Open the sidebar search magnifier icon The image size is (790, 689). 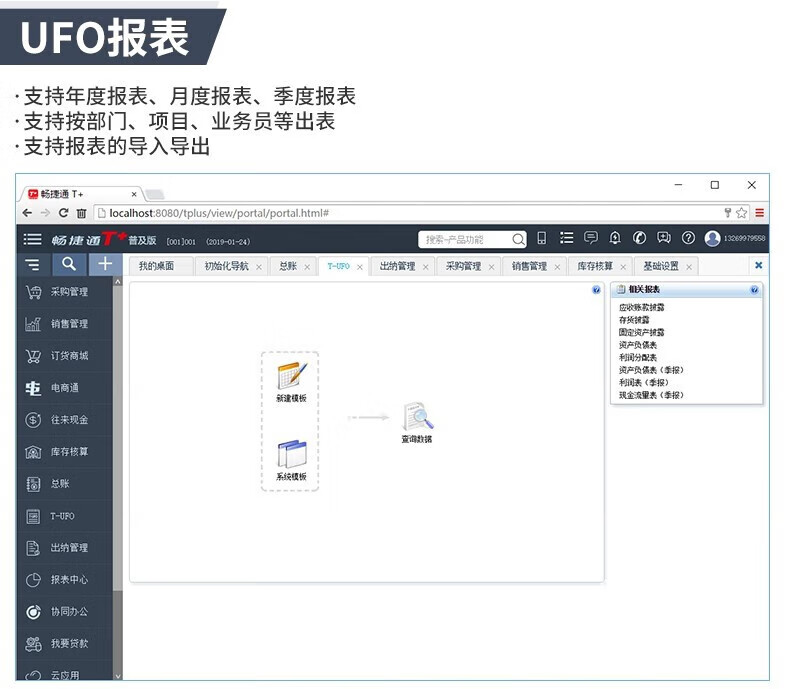point(69,264)
